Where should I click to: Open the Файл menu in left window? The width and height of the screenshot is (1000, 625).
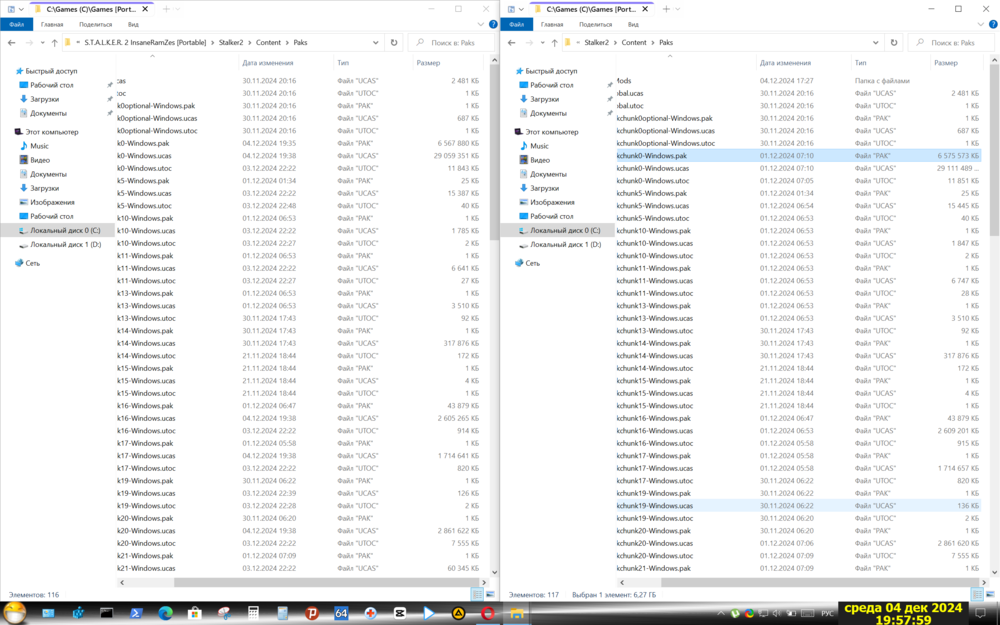17,24
